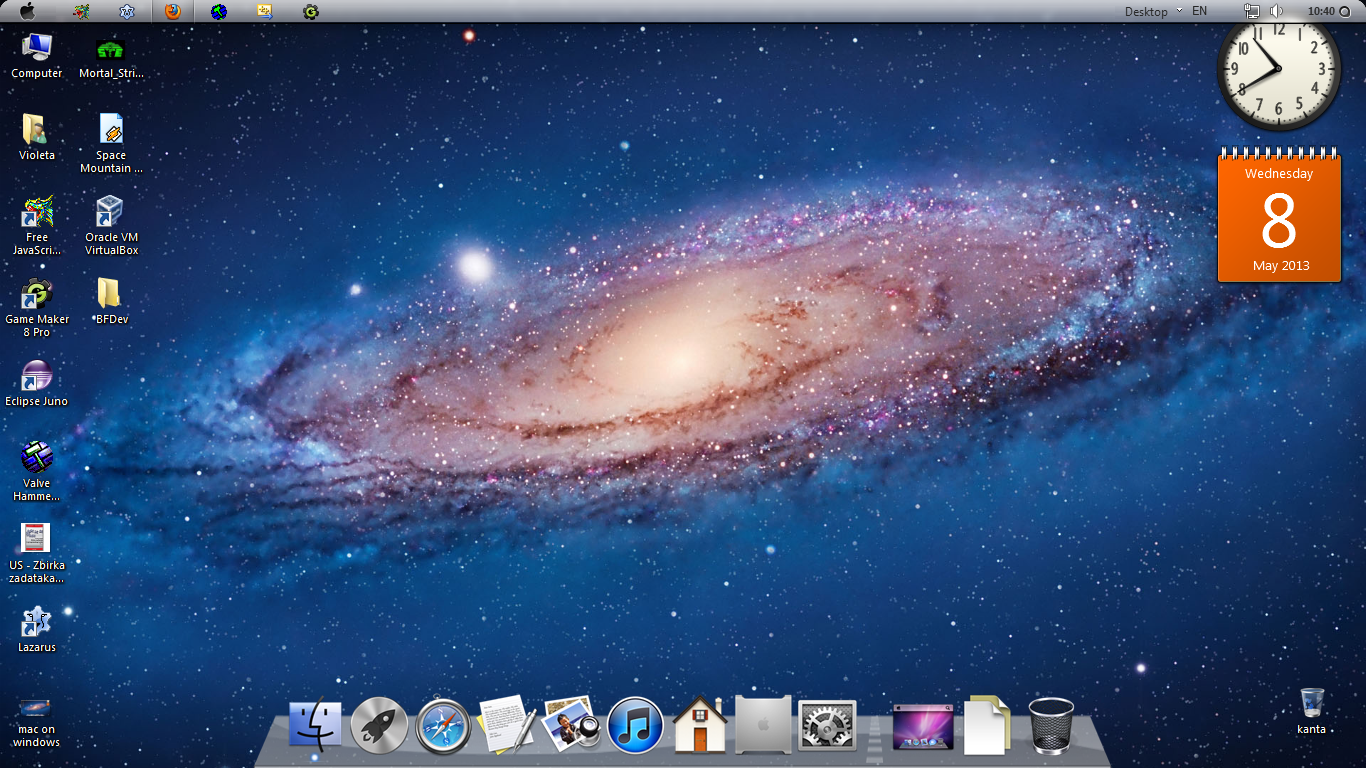Click the orange calendar gadget
The image size is (1366, 768).
(1279, 220)
